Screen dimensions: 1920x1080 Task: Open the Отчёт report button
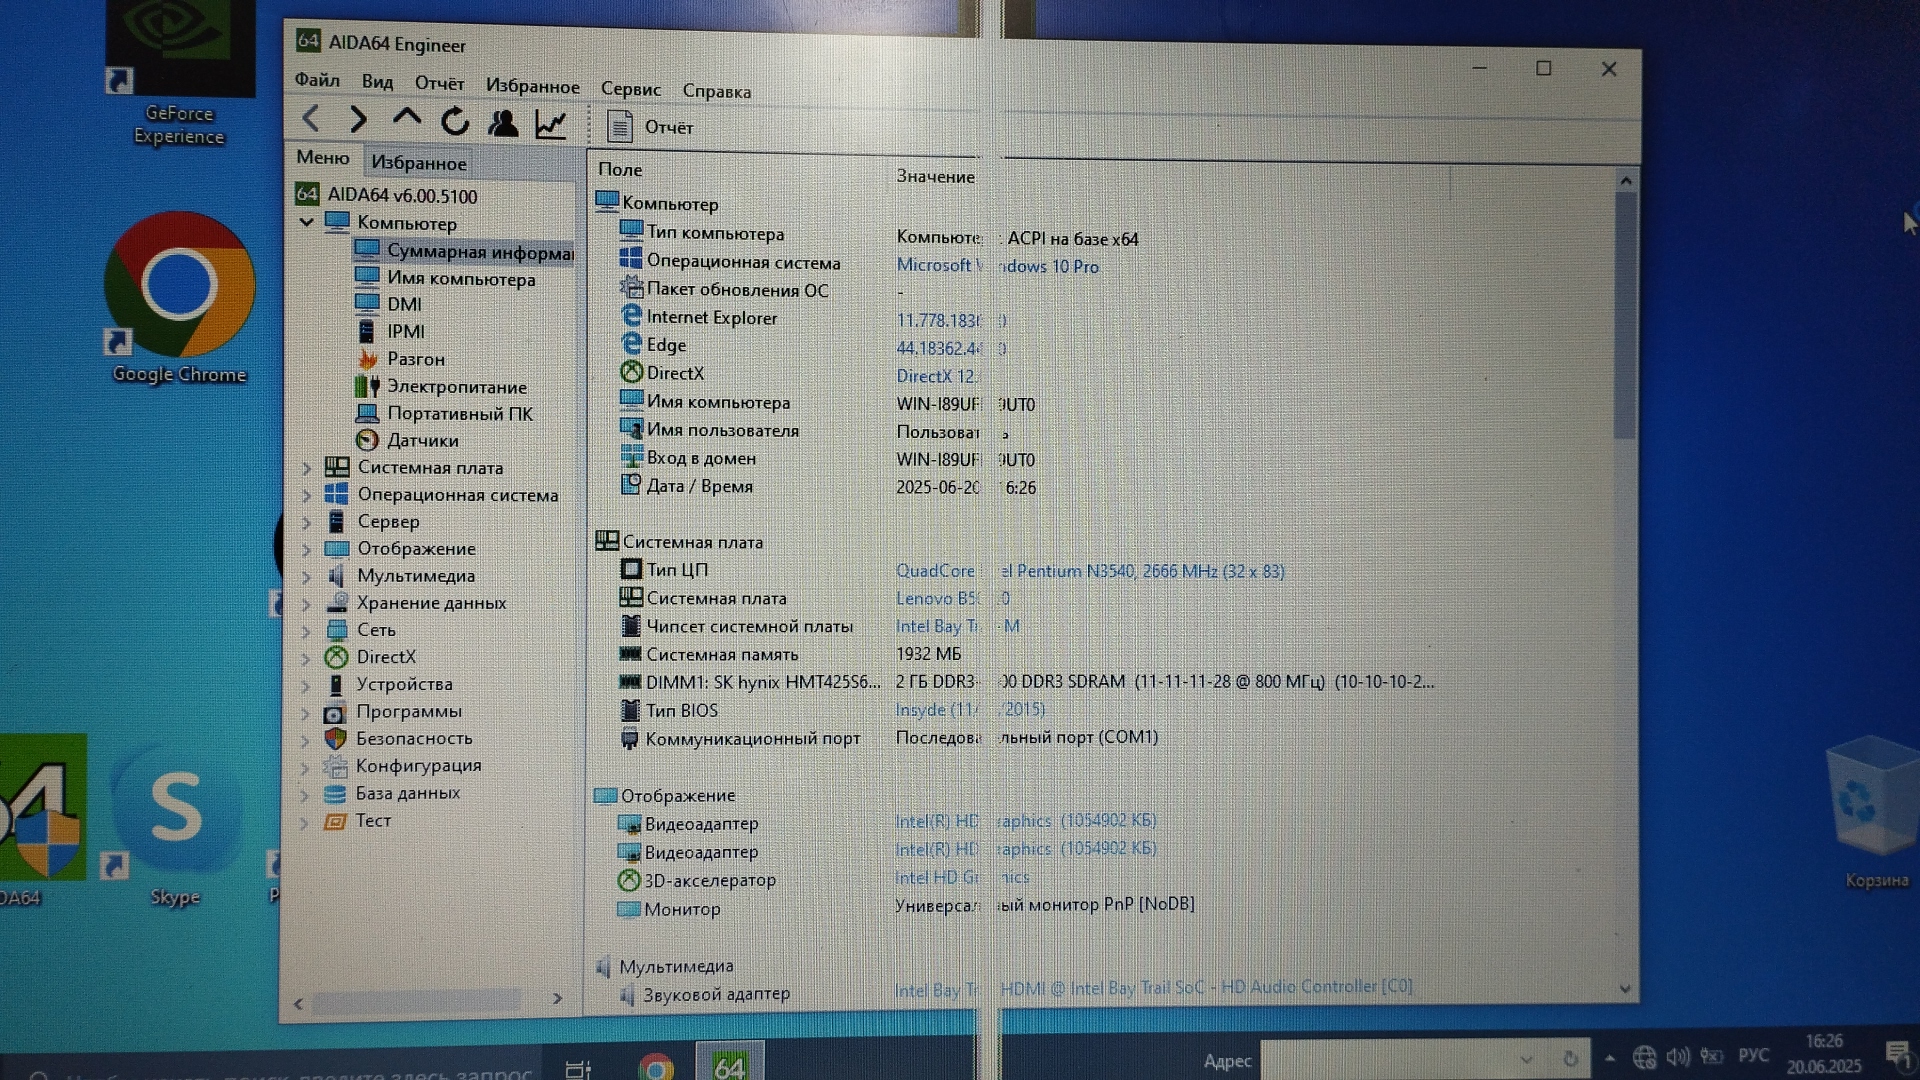point(650,127)
